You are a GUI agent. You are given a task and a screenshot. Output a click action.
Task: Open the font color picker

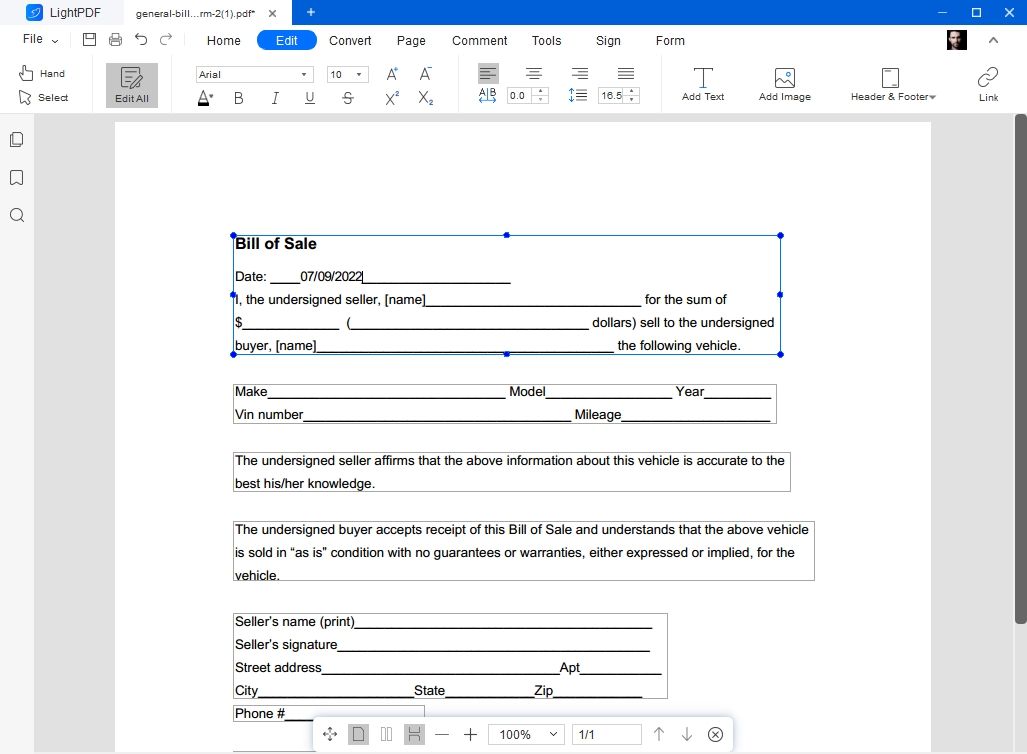[x=205, y=98]
